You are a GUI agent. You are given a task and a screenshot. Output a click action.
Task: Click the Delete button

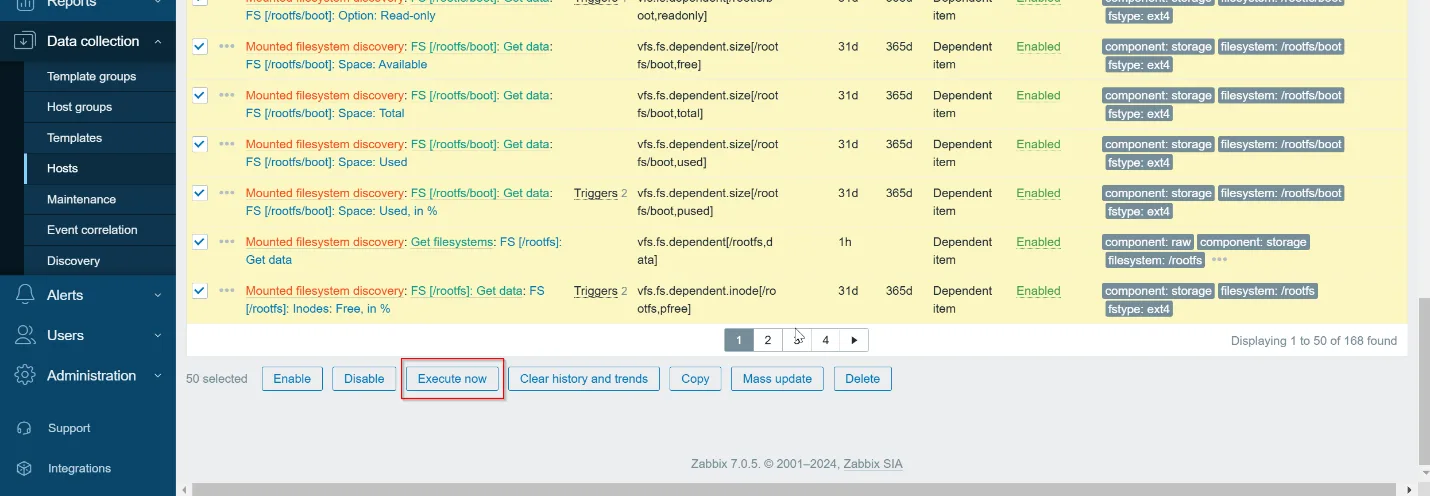coord(863,379)
